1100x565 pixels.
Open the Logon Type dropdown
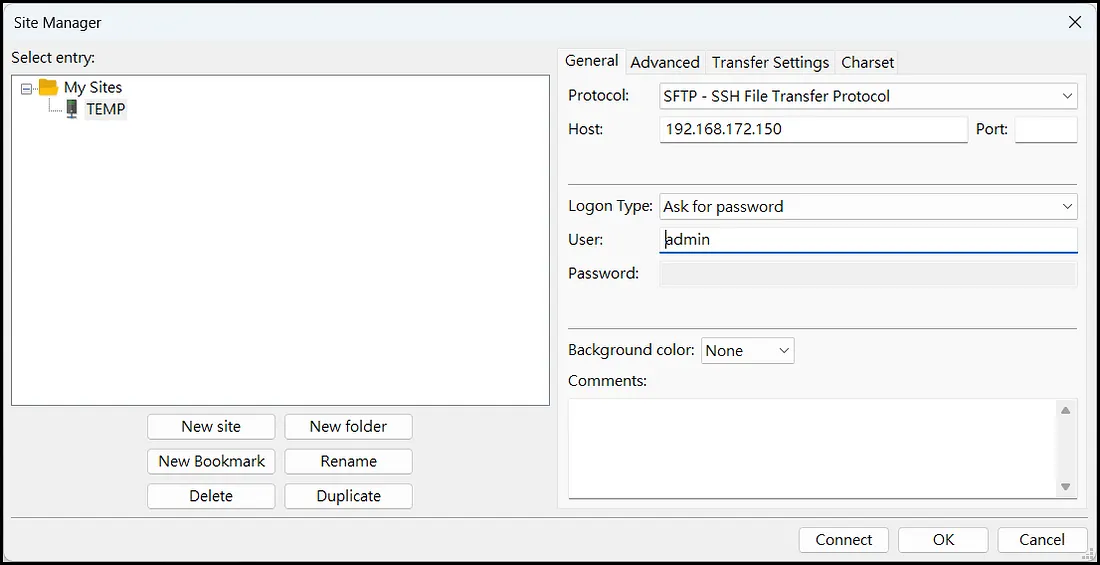point(868,206)
